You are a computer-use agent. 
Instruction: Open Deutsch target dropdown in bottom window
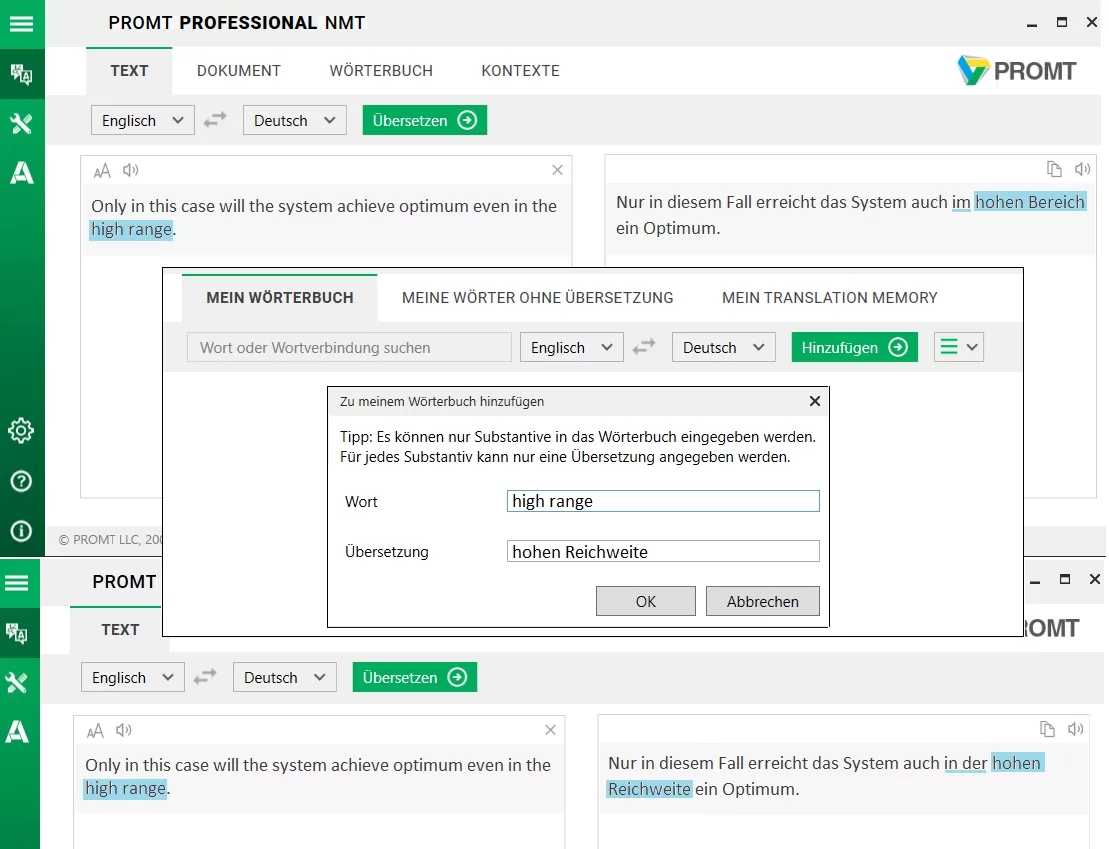pyautogui.click(x=285, y=677)
